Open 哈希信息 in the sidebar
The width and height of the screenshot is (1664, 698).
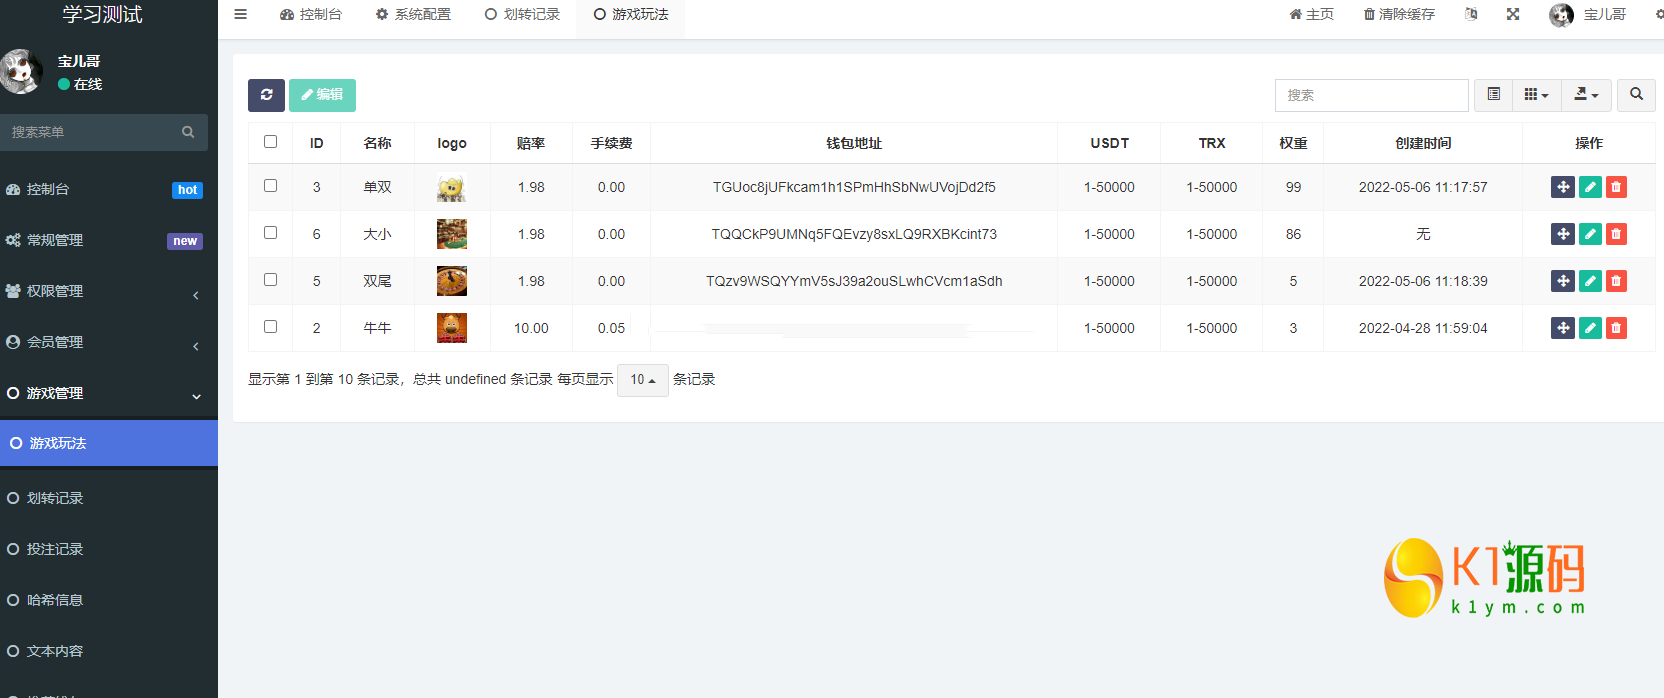coord(108,600)
